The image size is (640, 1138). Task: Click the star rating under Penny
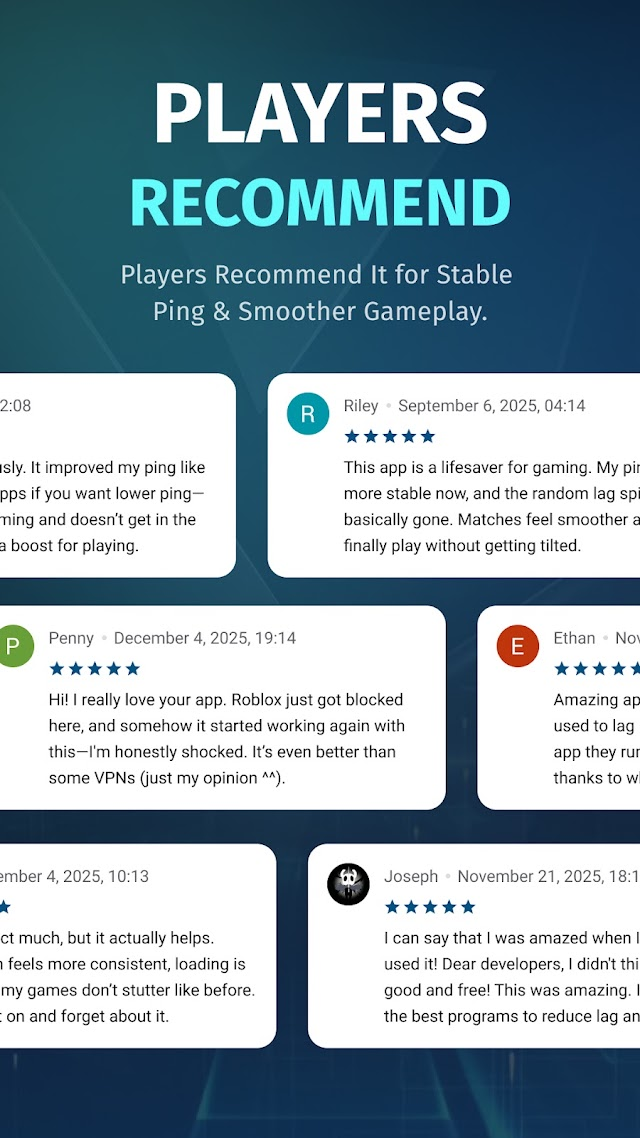point(94,668)
